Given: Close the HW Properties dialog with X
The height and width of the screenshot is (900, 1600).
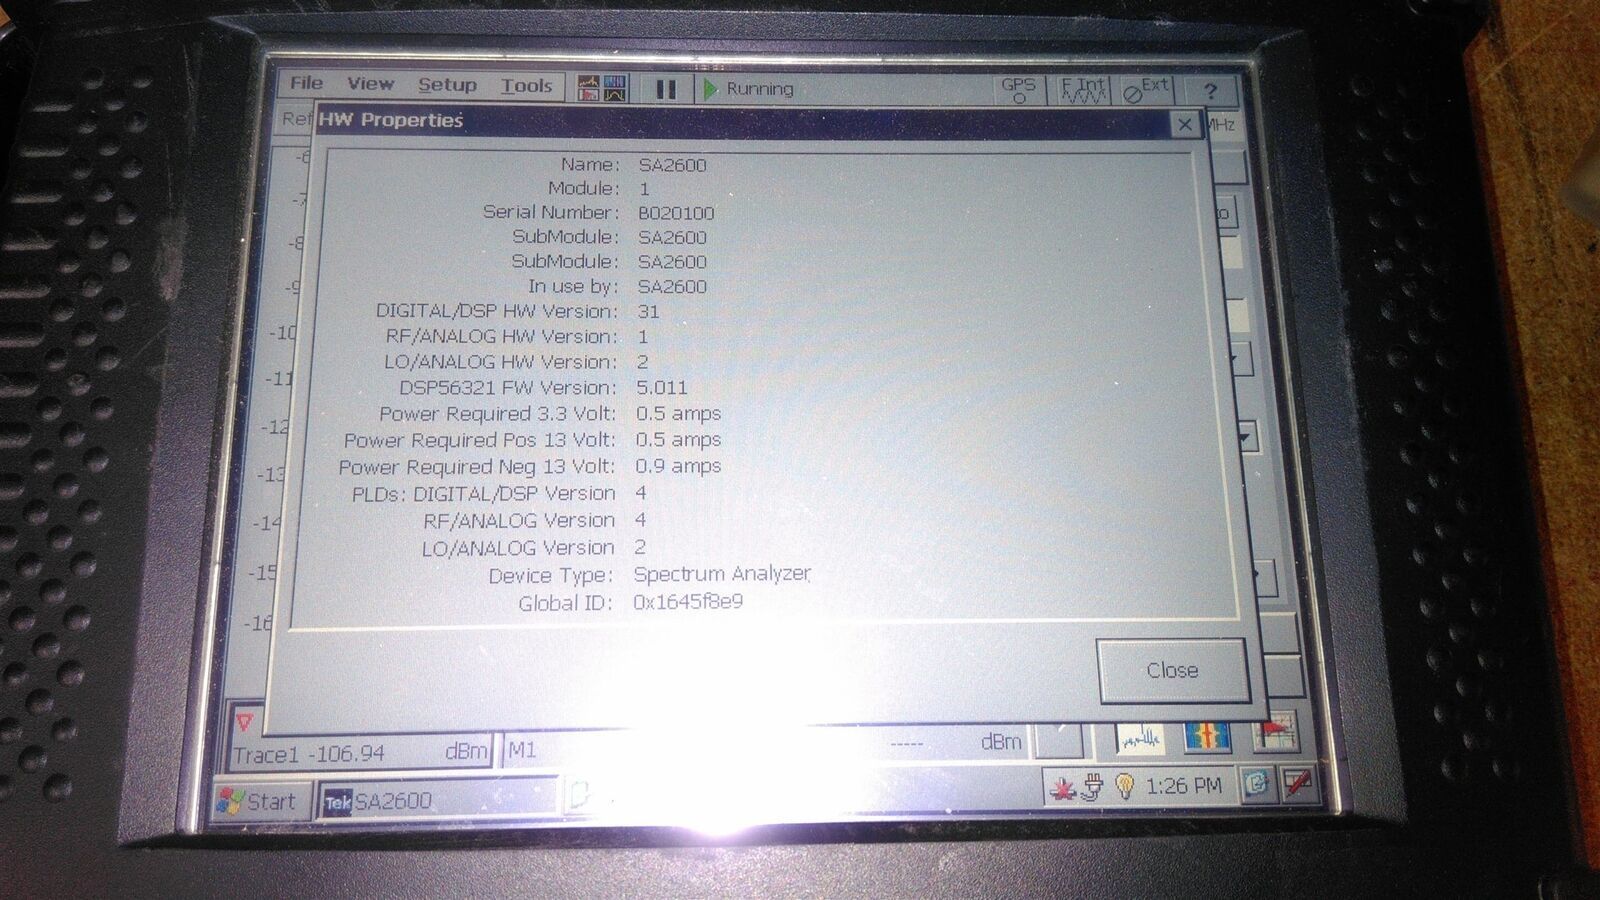Looking at the screenshot, I should coord(1185,125).
